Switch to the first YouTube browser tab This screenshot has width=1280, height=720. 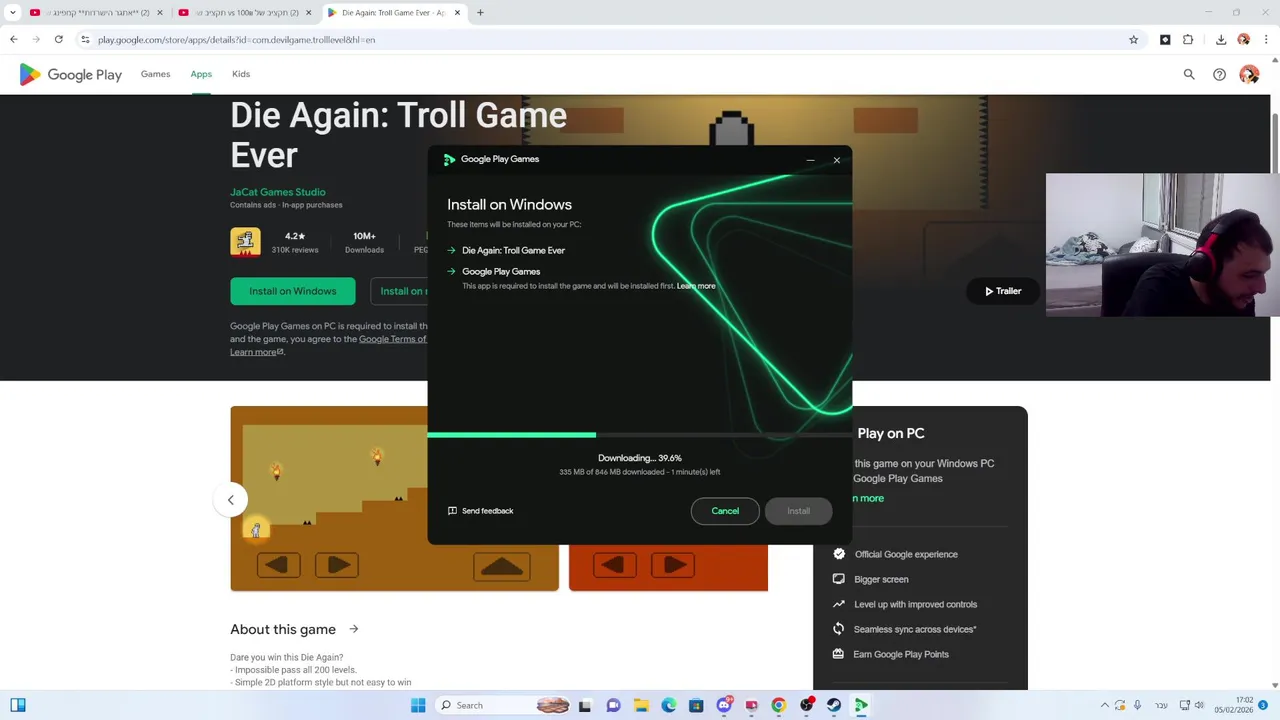click(96, 13)
